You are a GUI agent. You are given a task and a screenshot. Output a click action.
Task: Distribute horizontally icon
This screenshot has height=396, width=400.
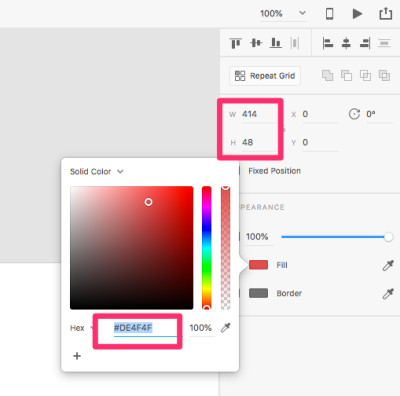[x=295, y=43]
